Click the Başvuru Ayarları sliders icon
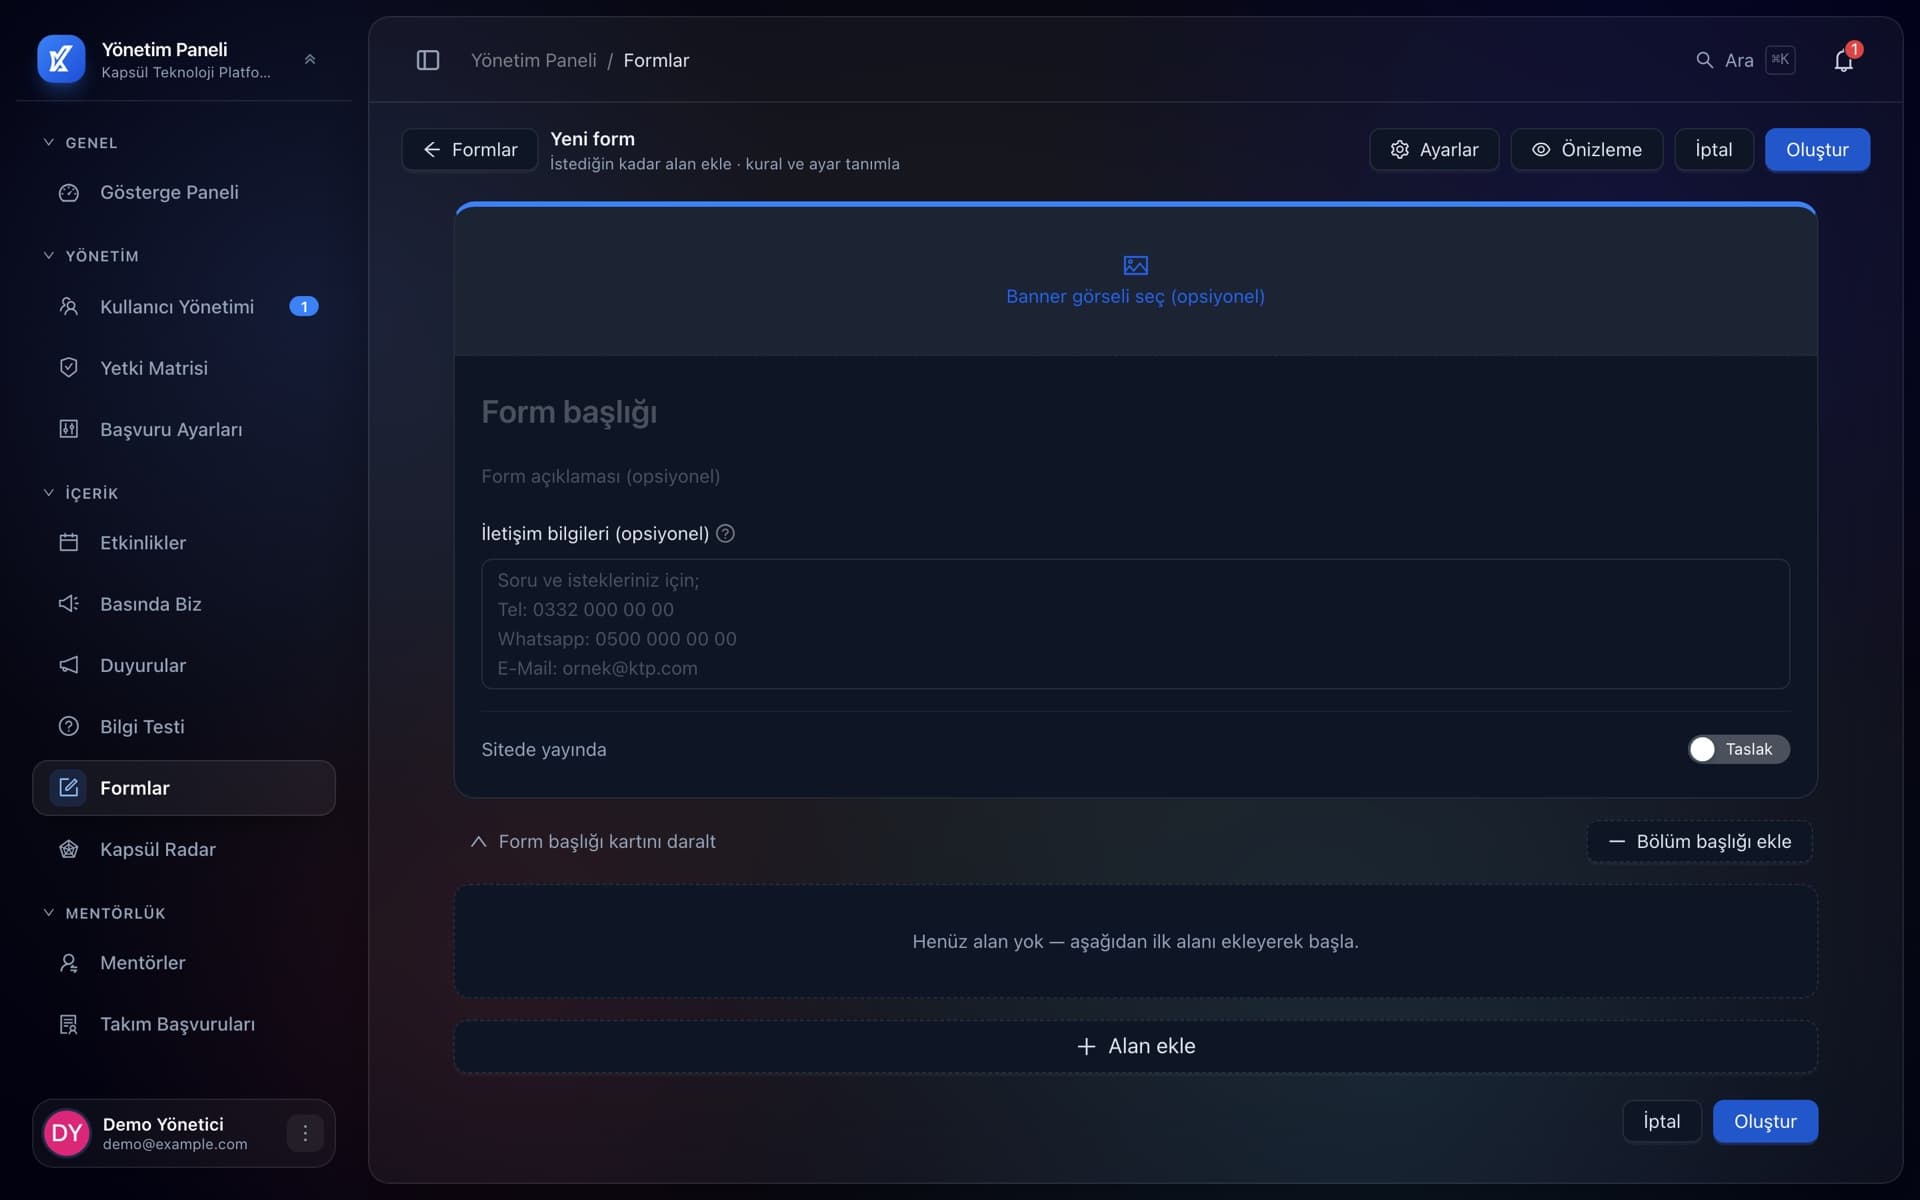Viewport: 1920px width, 1200px height. coord(69,429)
